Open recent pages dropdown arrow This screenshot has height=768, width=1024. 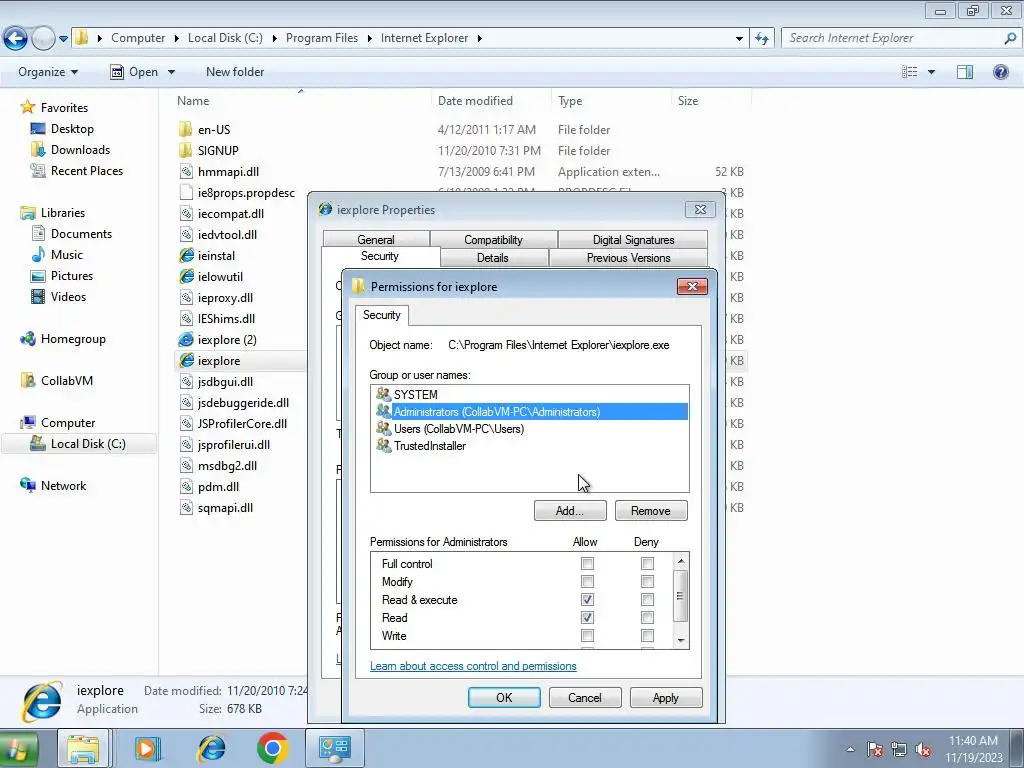63,39
